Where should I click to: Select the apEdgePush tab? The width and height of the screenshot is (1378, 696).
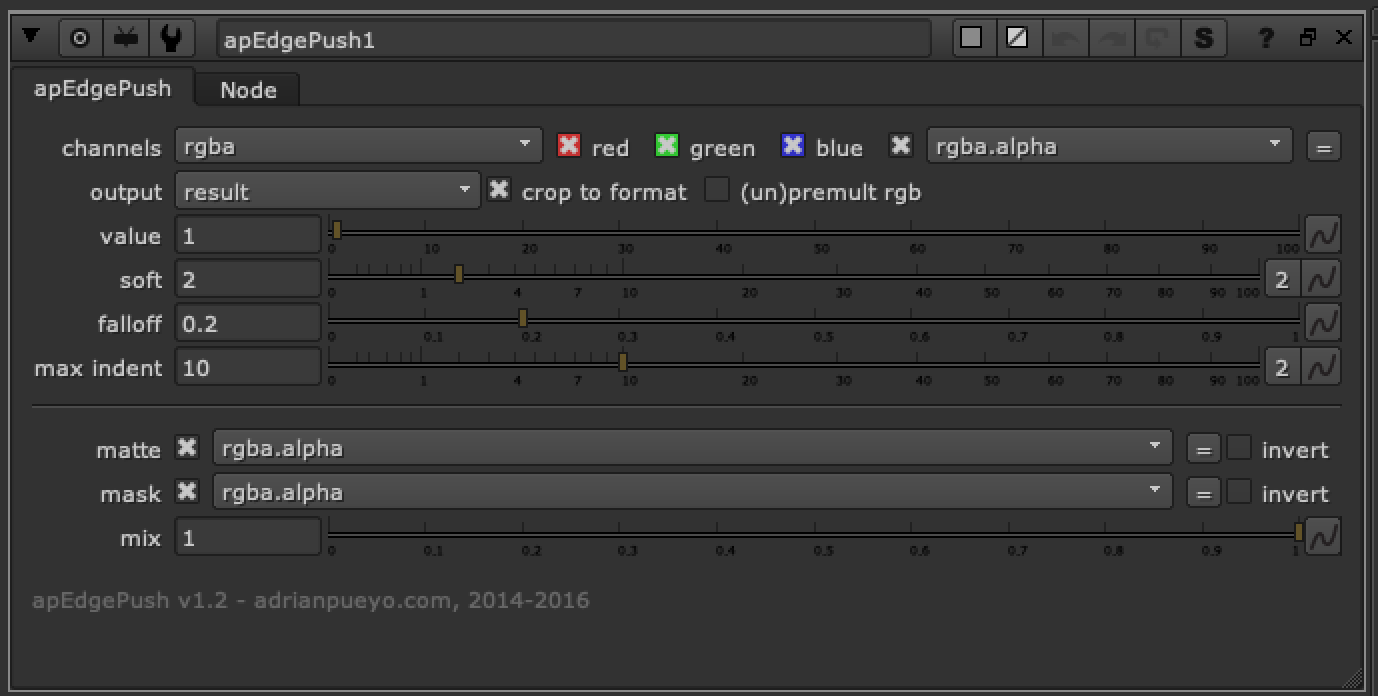104,88
